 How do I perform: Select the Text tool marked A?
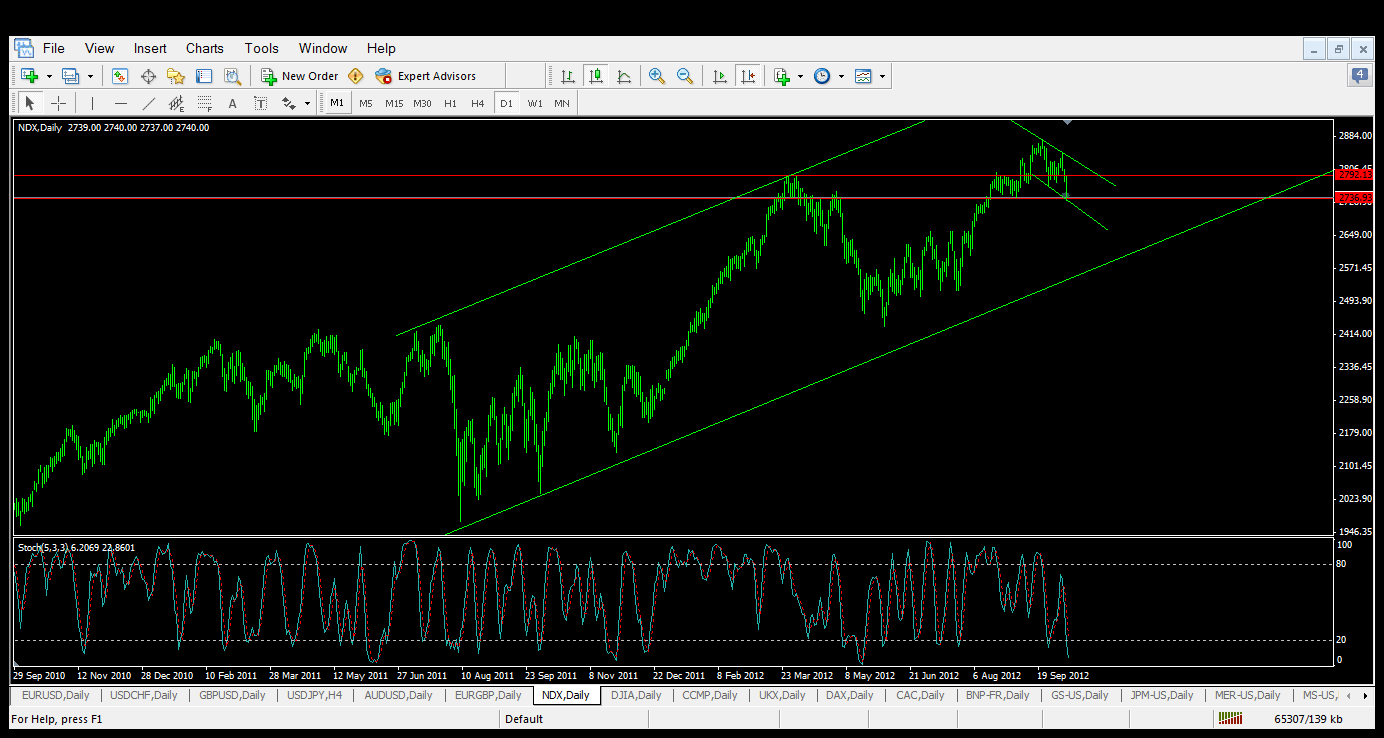233,103
